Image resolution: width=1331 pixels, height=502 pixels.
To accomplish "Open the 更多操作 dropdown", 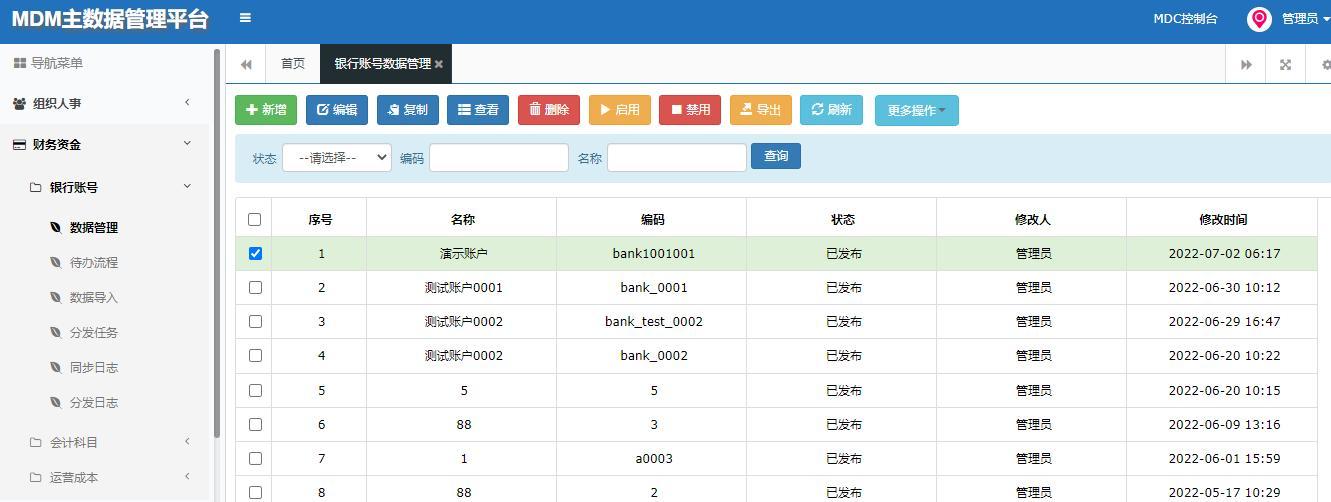I will coord(917,110).
